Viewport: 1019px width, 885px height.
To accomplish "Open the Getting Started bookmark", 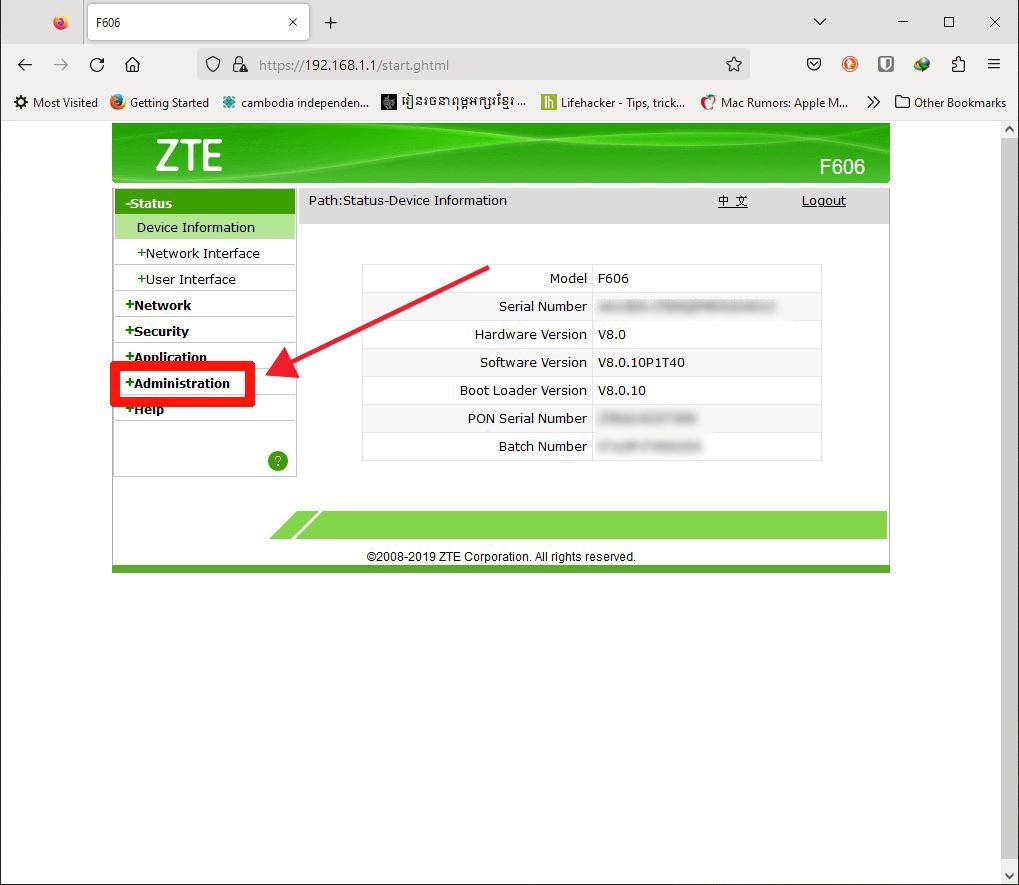I will click(x=160, y=103).
